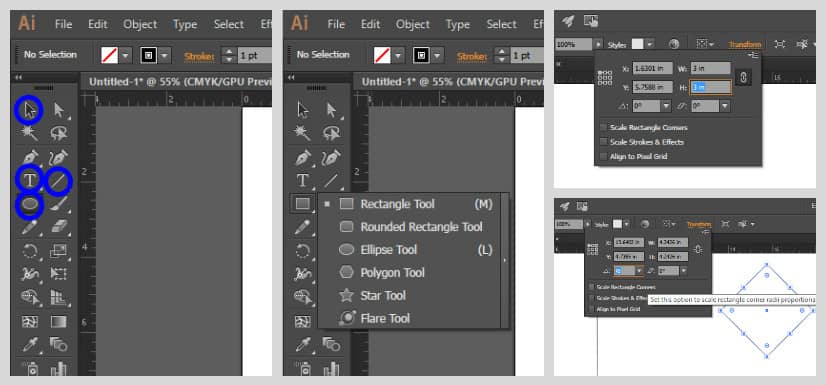Select Shape Builder tool in left screenshot
The width and height of the screenshot is (826, 385).
pyautogui.click(x=30, y=298)
